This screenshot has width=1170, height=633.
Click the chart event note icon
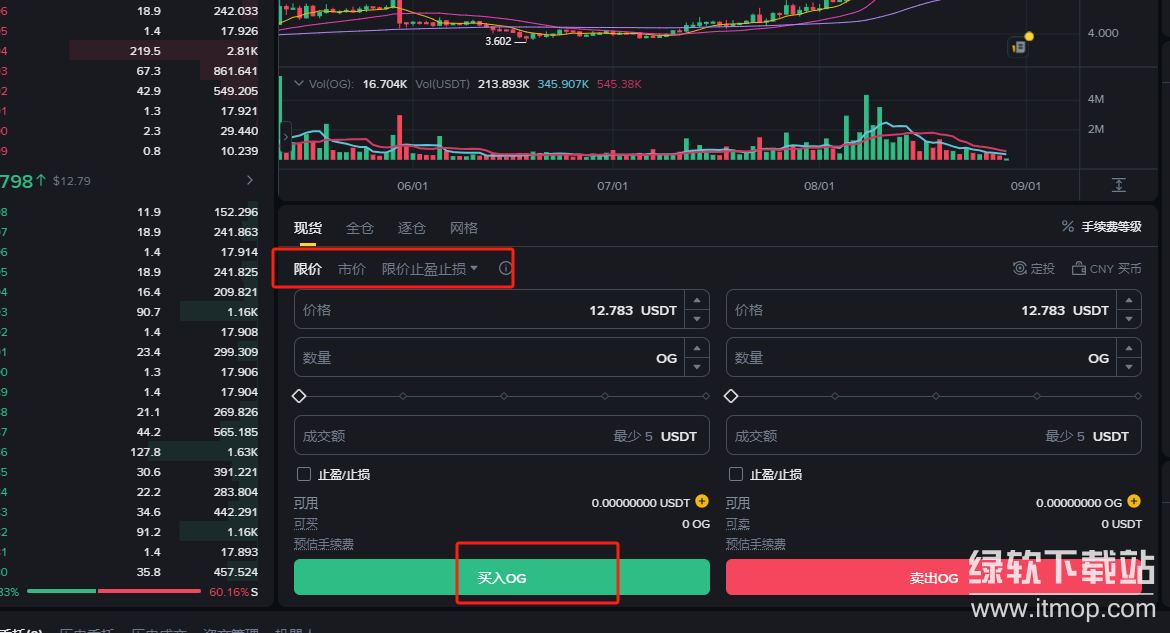coord(1018,47)
